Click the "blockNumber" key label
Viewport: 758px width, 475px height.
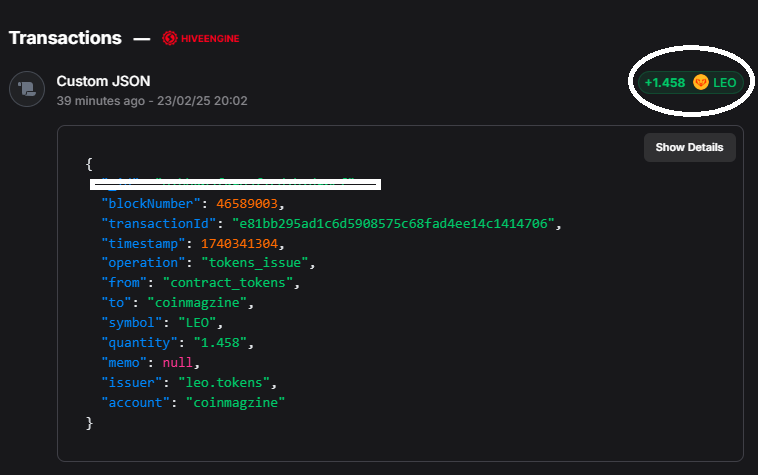[150, 203]
